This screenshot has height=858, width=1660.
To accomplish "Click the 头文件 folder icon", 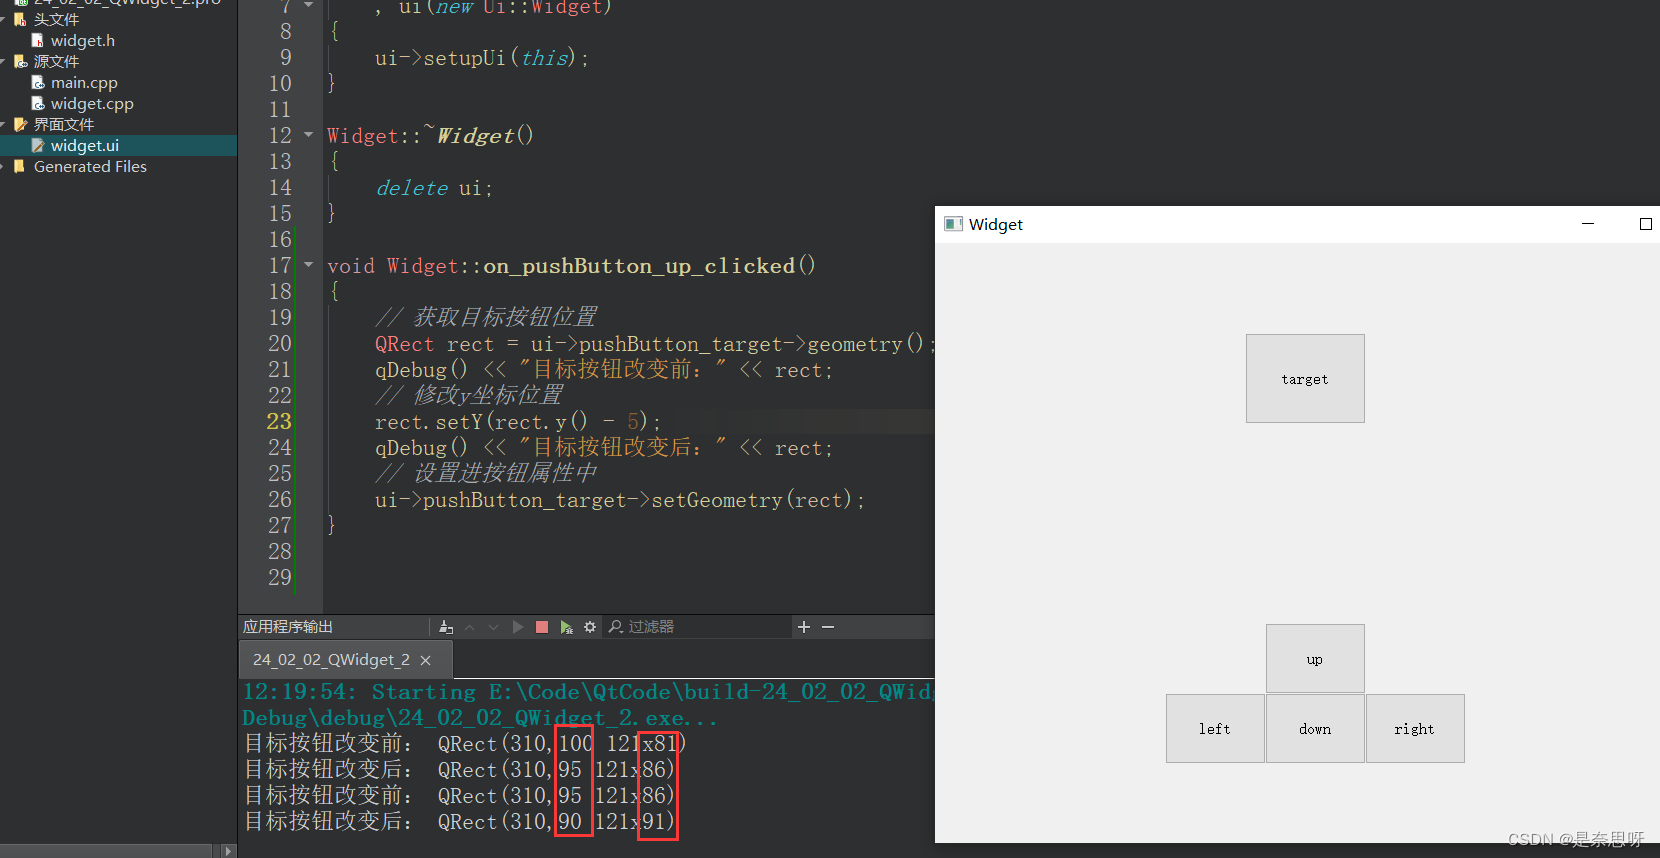I will click(20, 20).
